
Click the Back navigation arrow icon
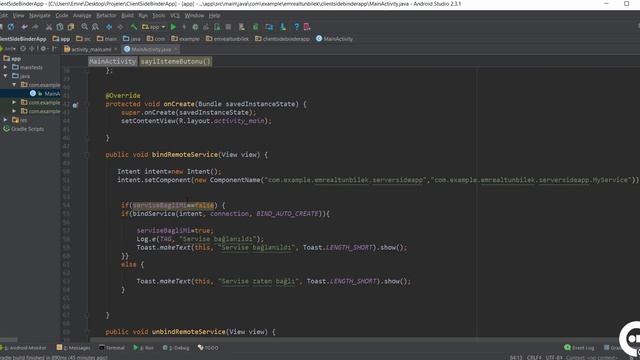click(x=109, y=27)
